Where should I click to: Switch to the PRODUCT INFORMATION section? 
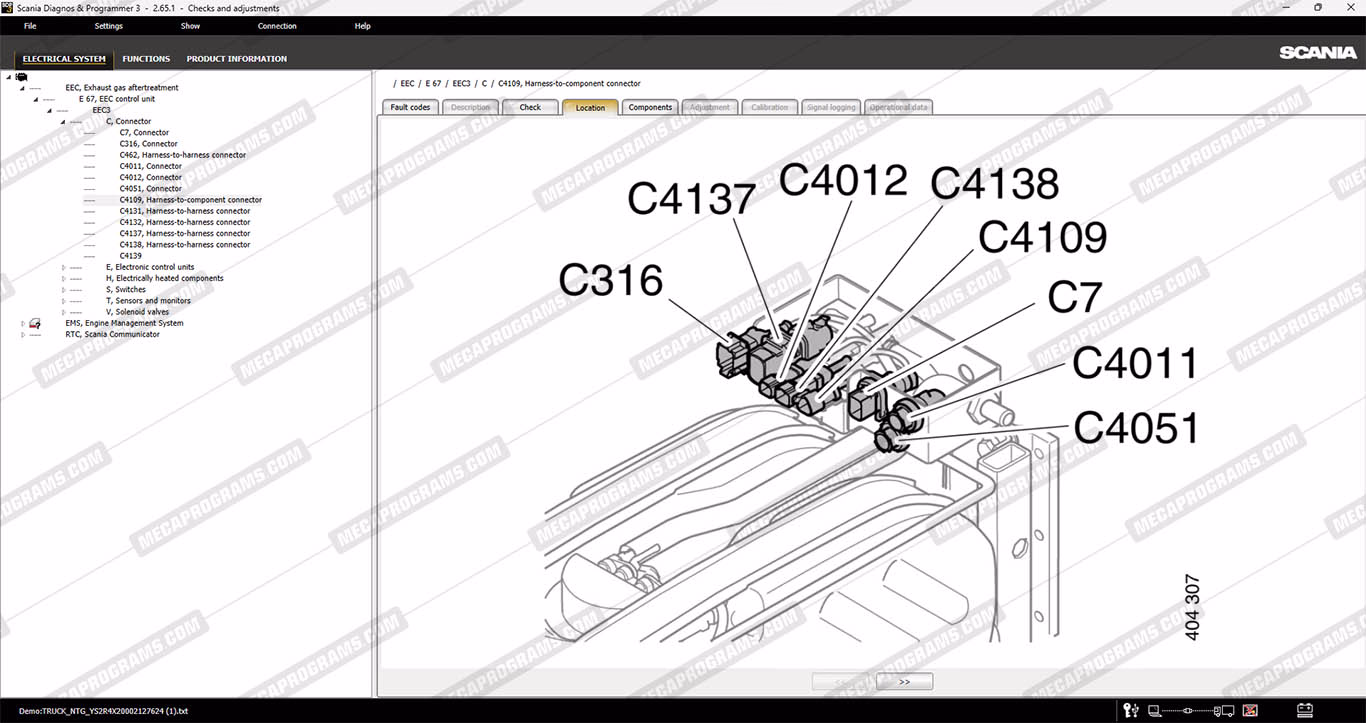[237, 59]
